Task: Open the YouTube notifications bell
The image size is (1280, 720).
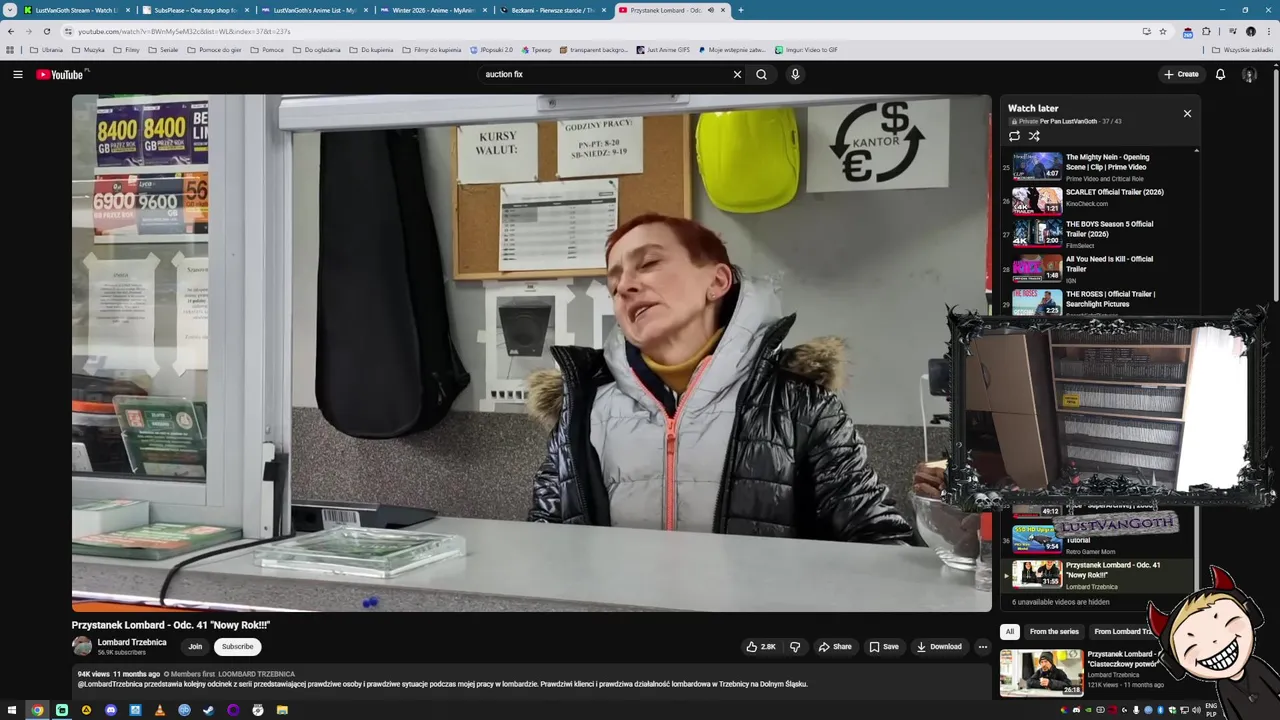Action: tap(1220, 74)
